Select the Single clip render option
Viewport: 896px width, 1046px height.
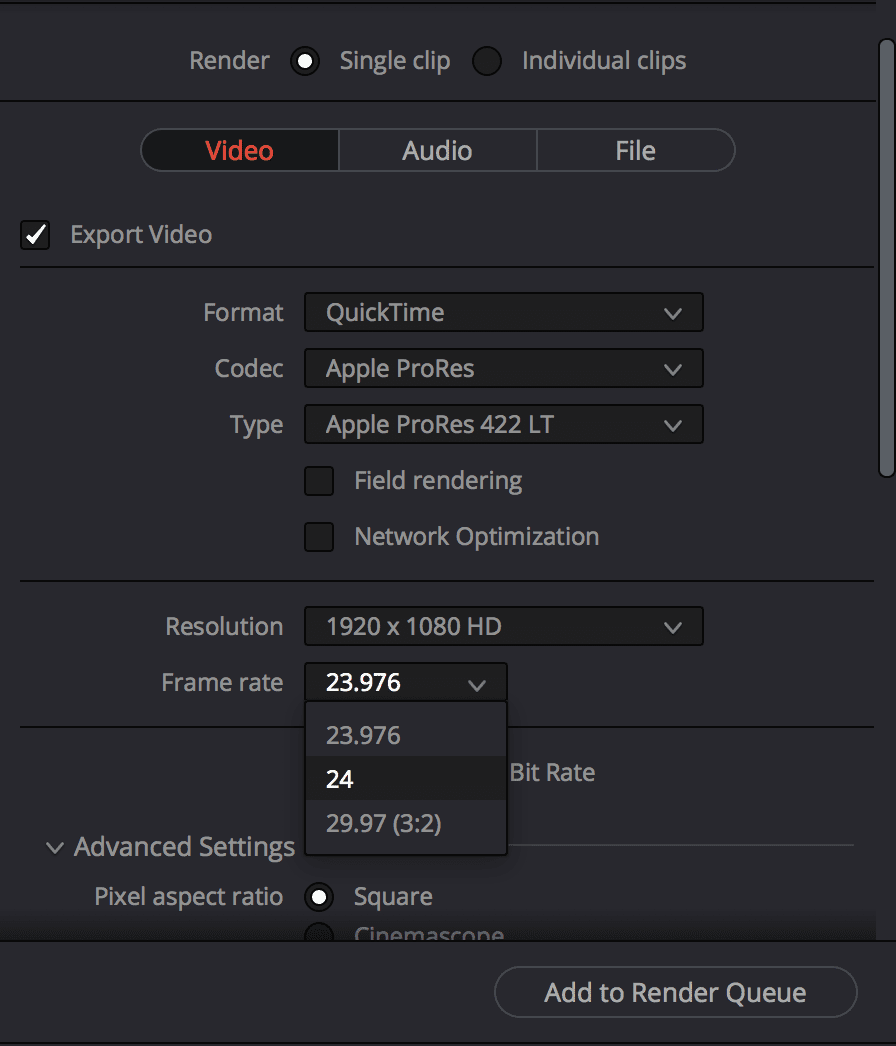[x=305, y=61]
